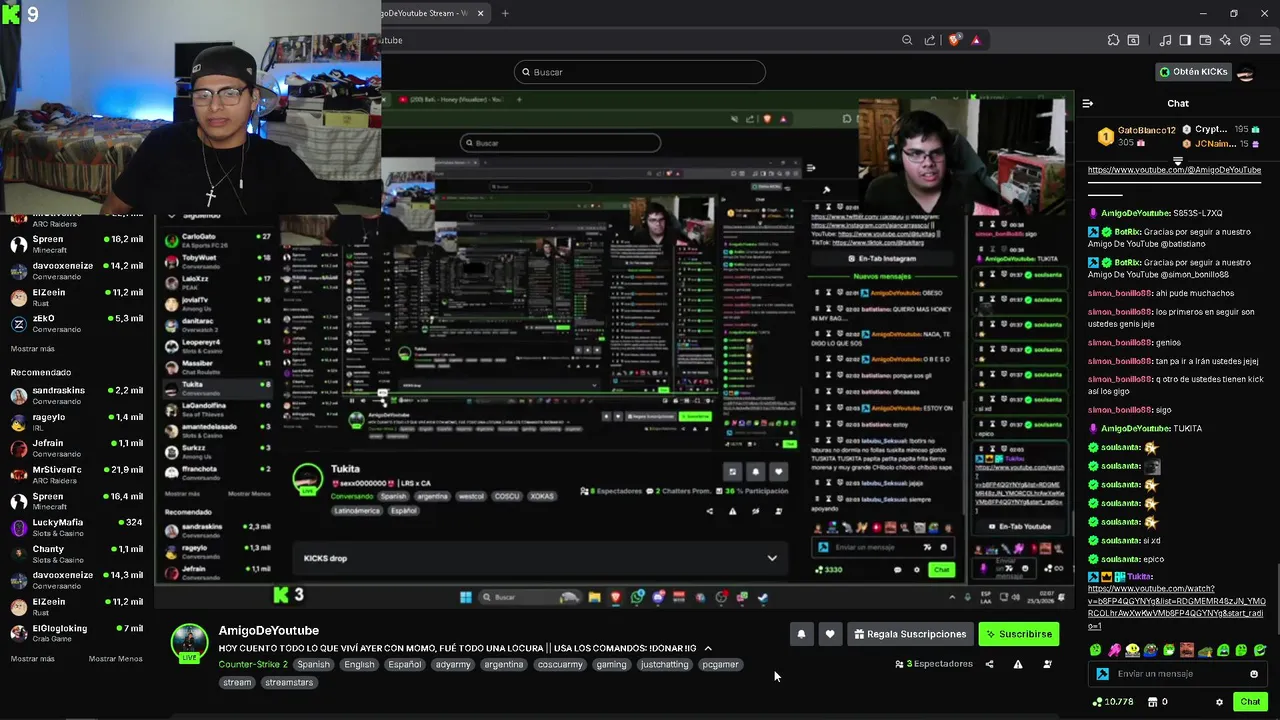Open the browser hamburger menu
The height and width of the screenshot is (720, 1280).
click(1265, 40)
